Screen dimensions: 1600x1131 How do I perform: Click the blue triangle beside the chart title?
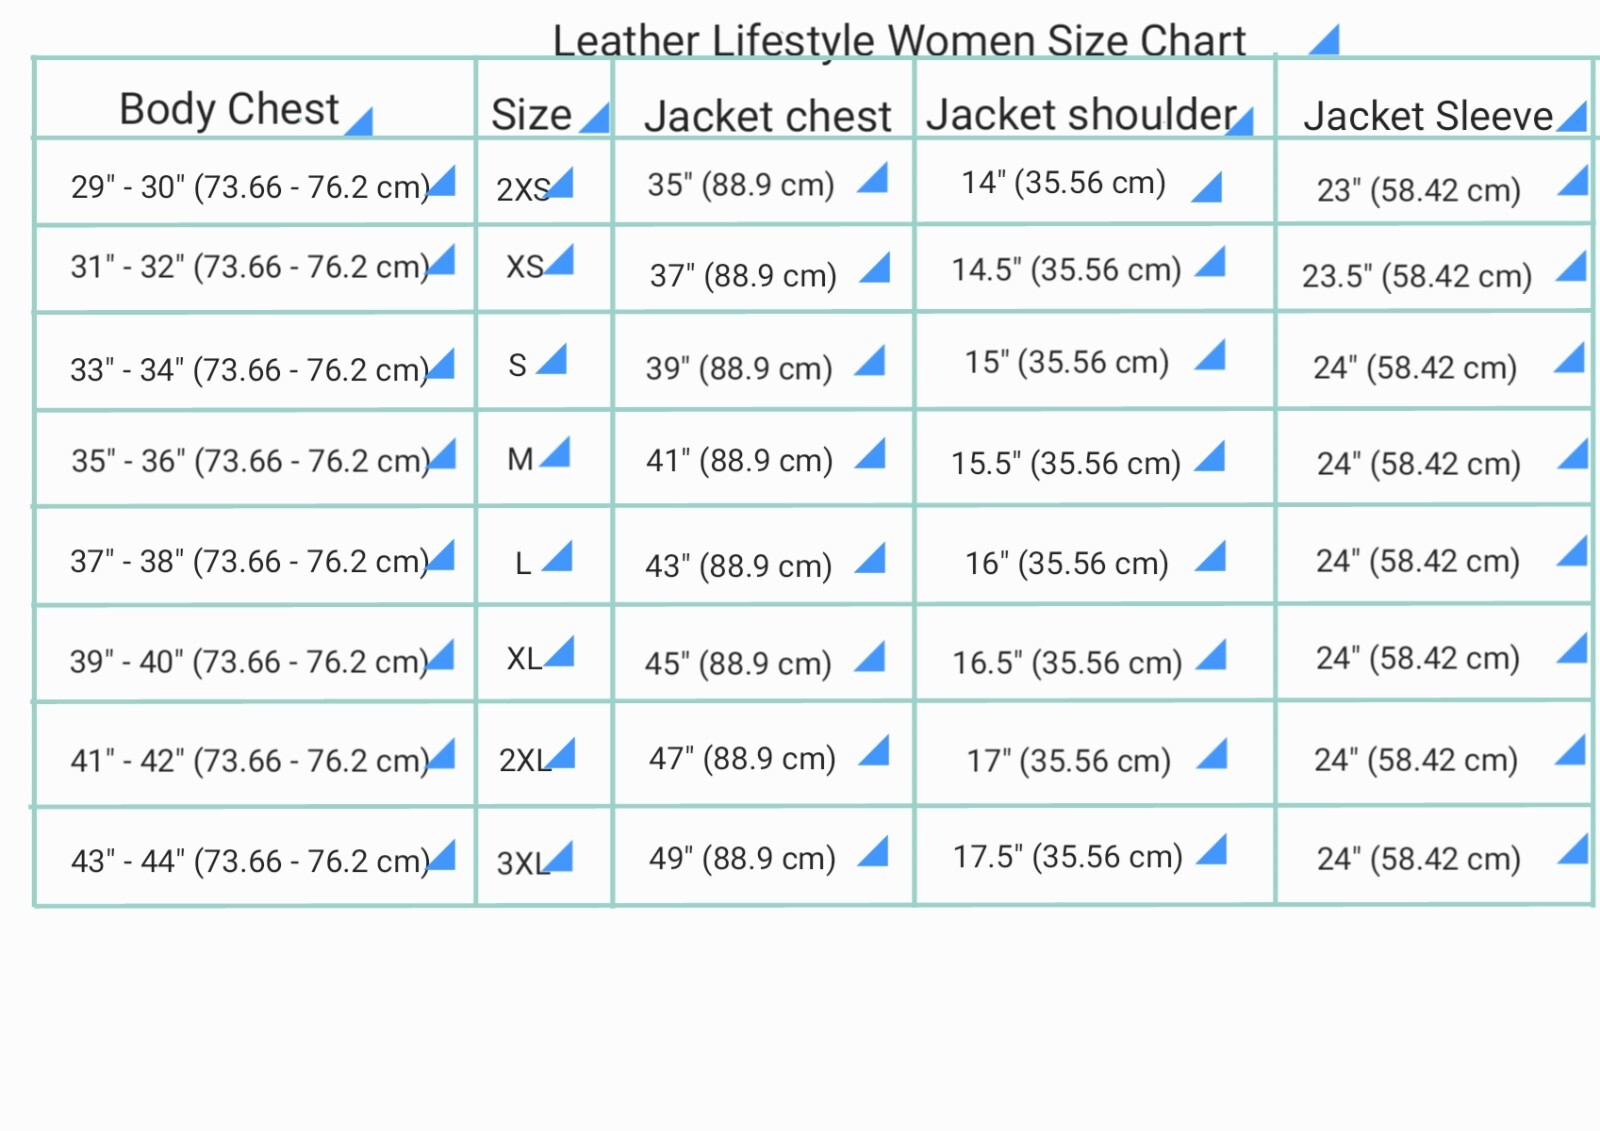(x=1327, y=43)
